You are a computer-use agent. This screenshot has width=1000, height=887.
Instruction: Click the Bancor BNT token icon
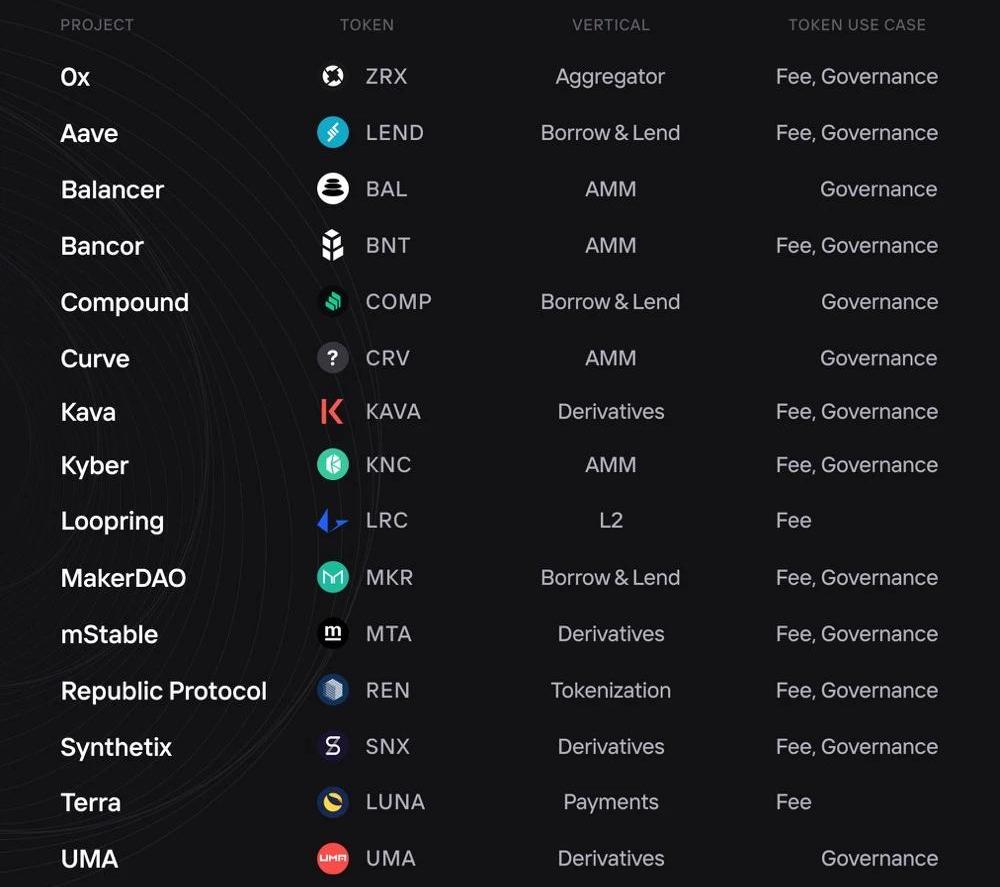(x=332, y=246)
